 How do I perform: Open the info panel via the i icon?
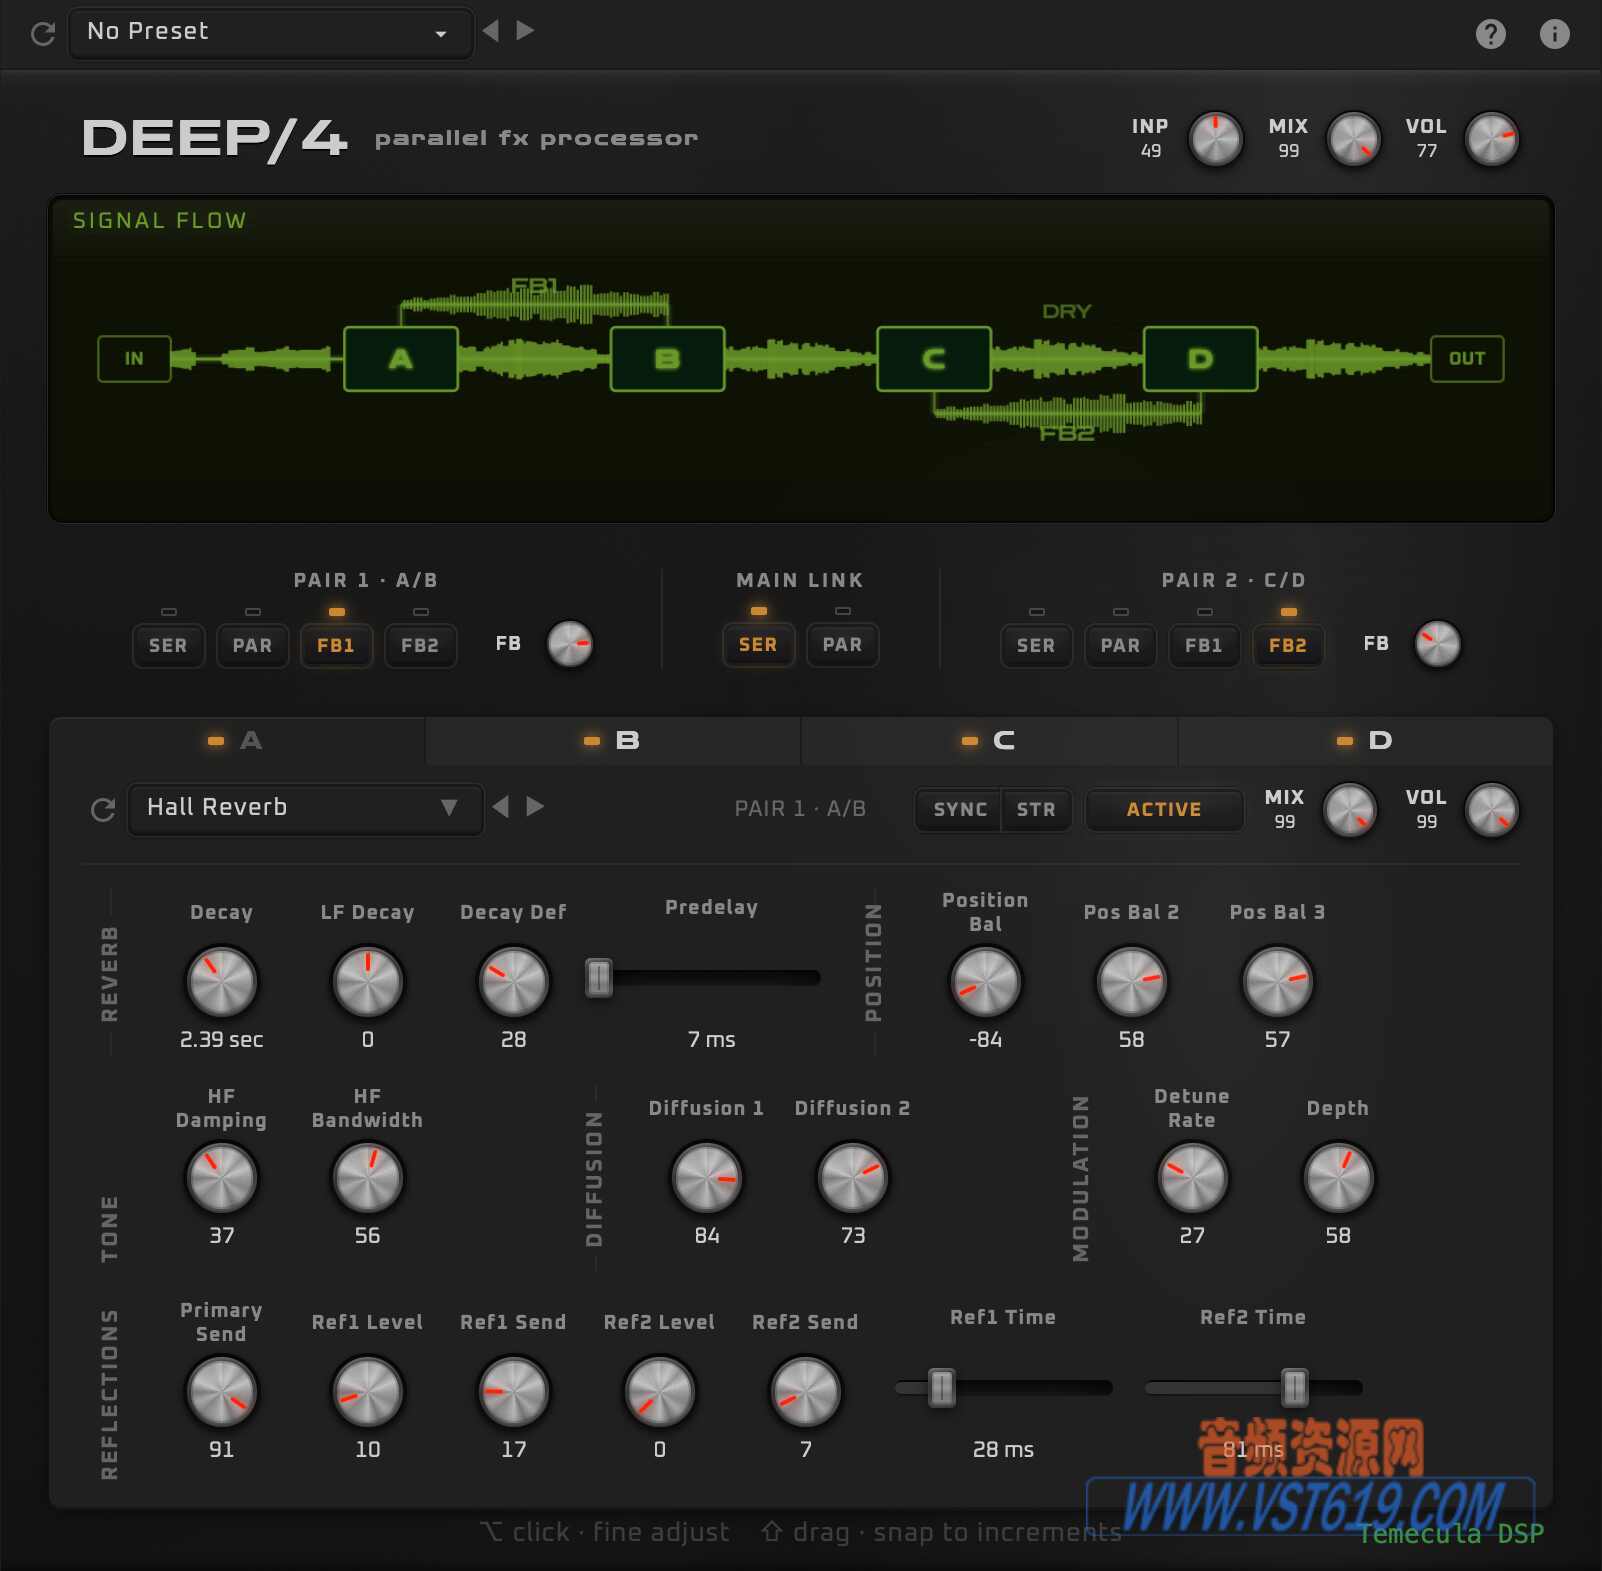[1554, 33]
